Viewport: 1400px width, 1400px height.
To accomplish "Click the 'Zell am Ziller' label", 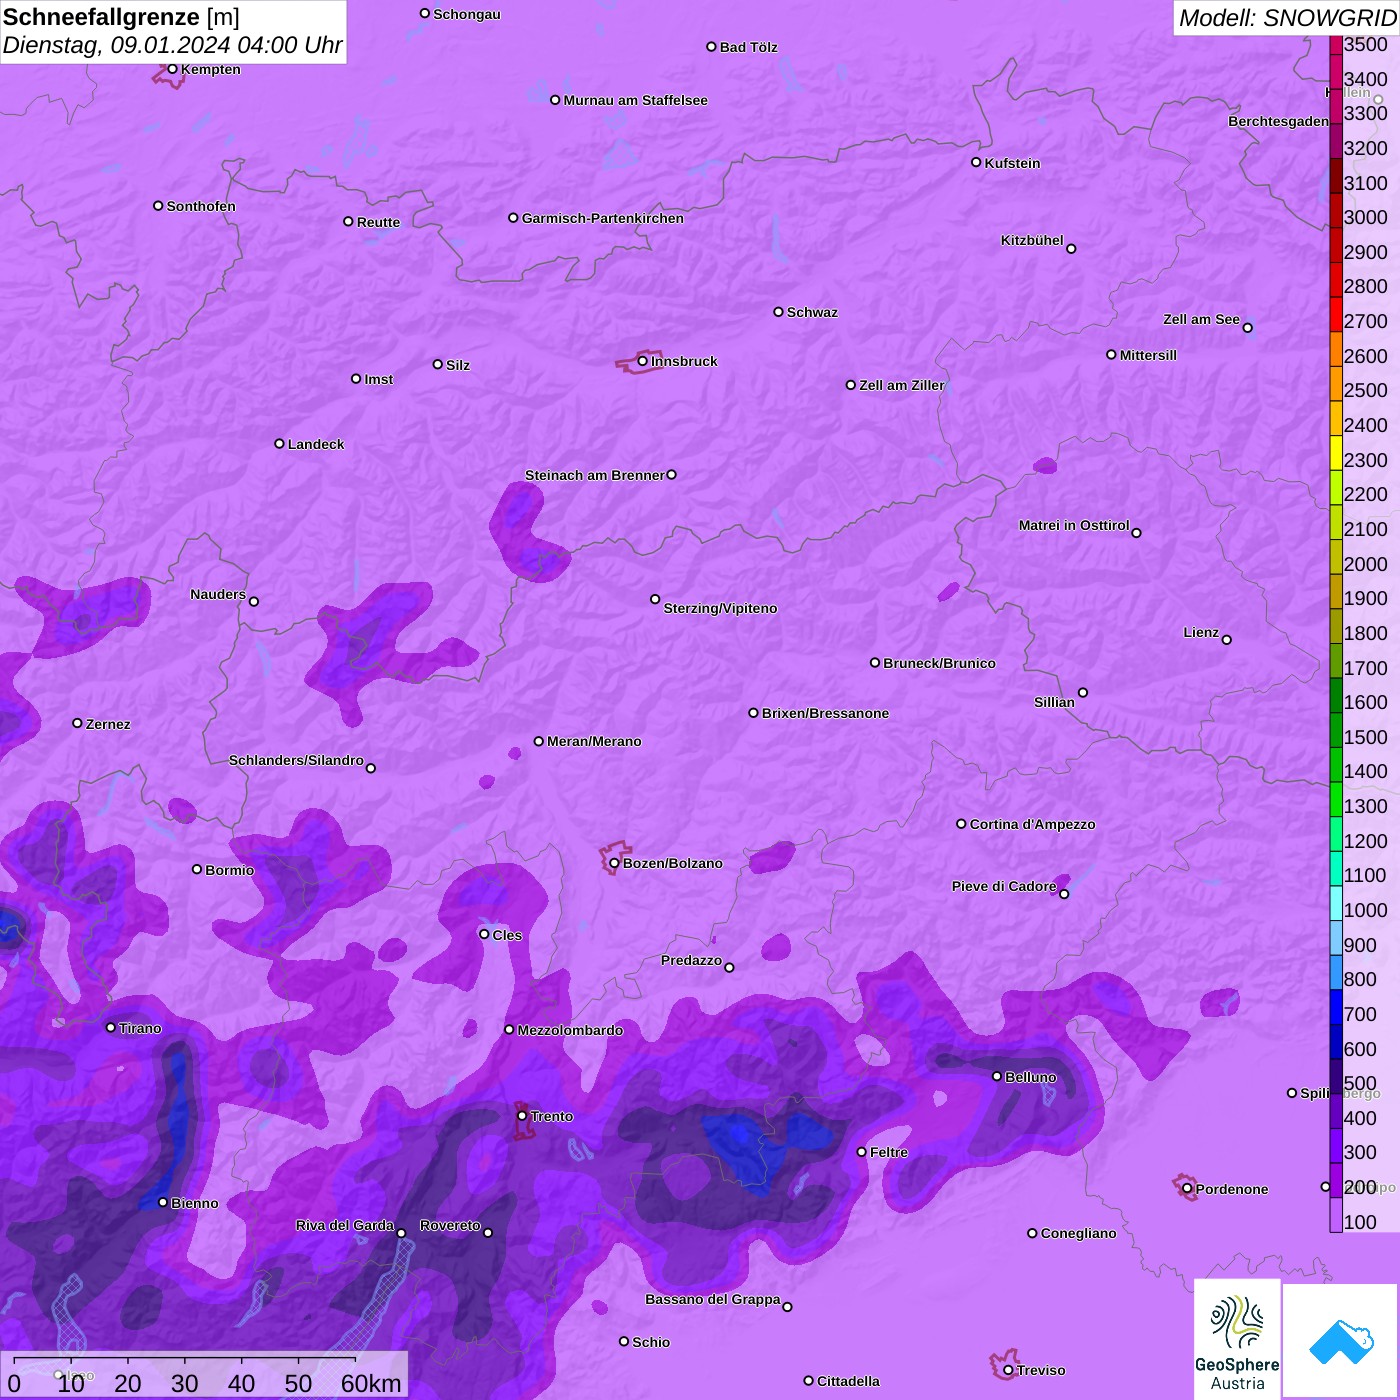I will pyautogui.click(x=901, y=385).
